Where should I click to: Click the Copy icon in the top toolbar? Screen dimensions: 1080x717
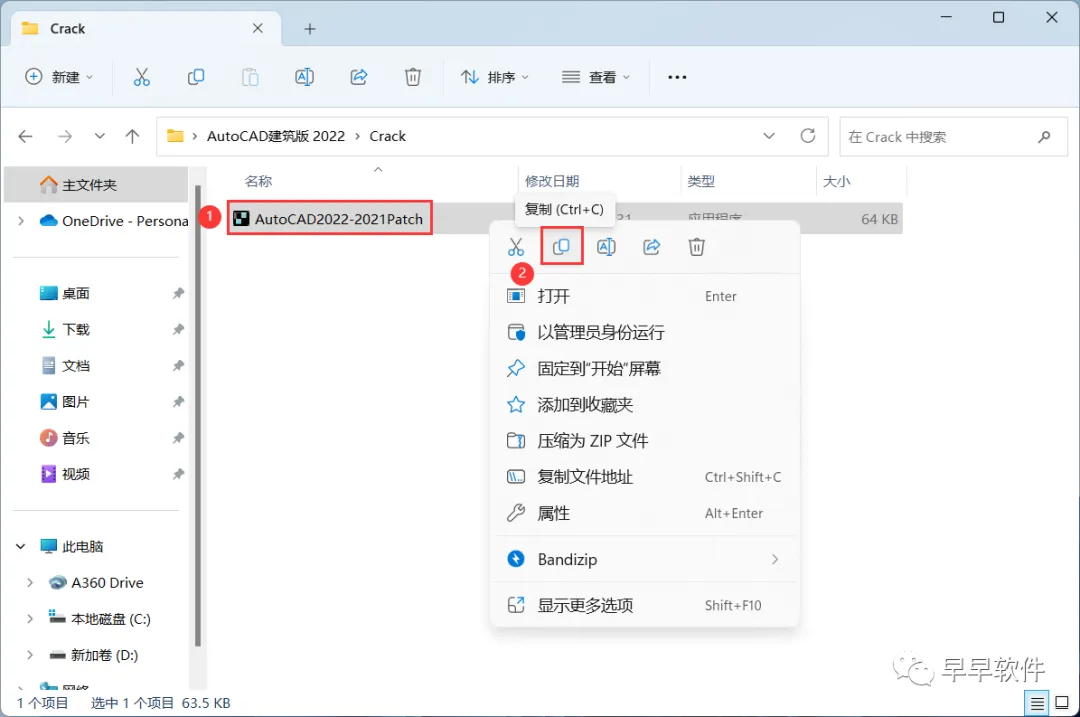pos(196,77)
